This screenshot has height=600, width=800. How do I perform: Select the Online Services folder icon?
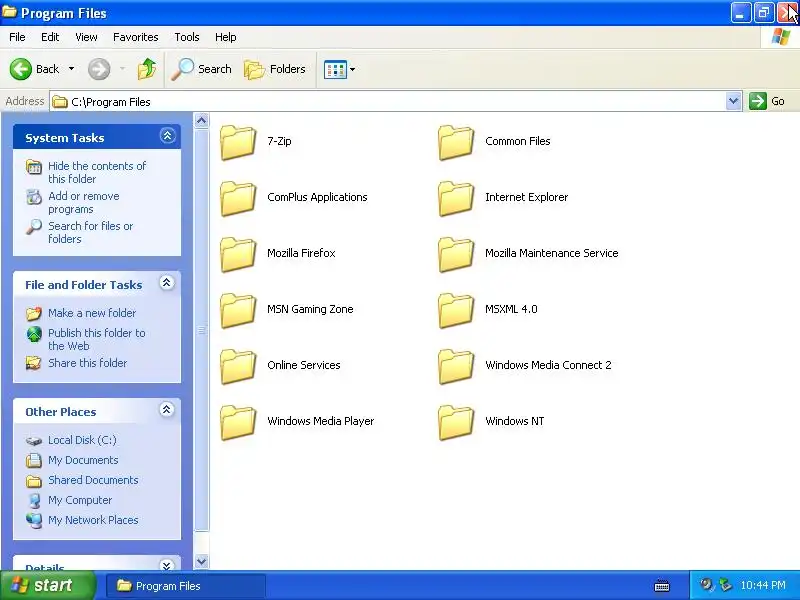tap(238, 367)
